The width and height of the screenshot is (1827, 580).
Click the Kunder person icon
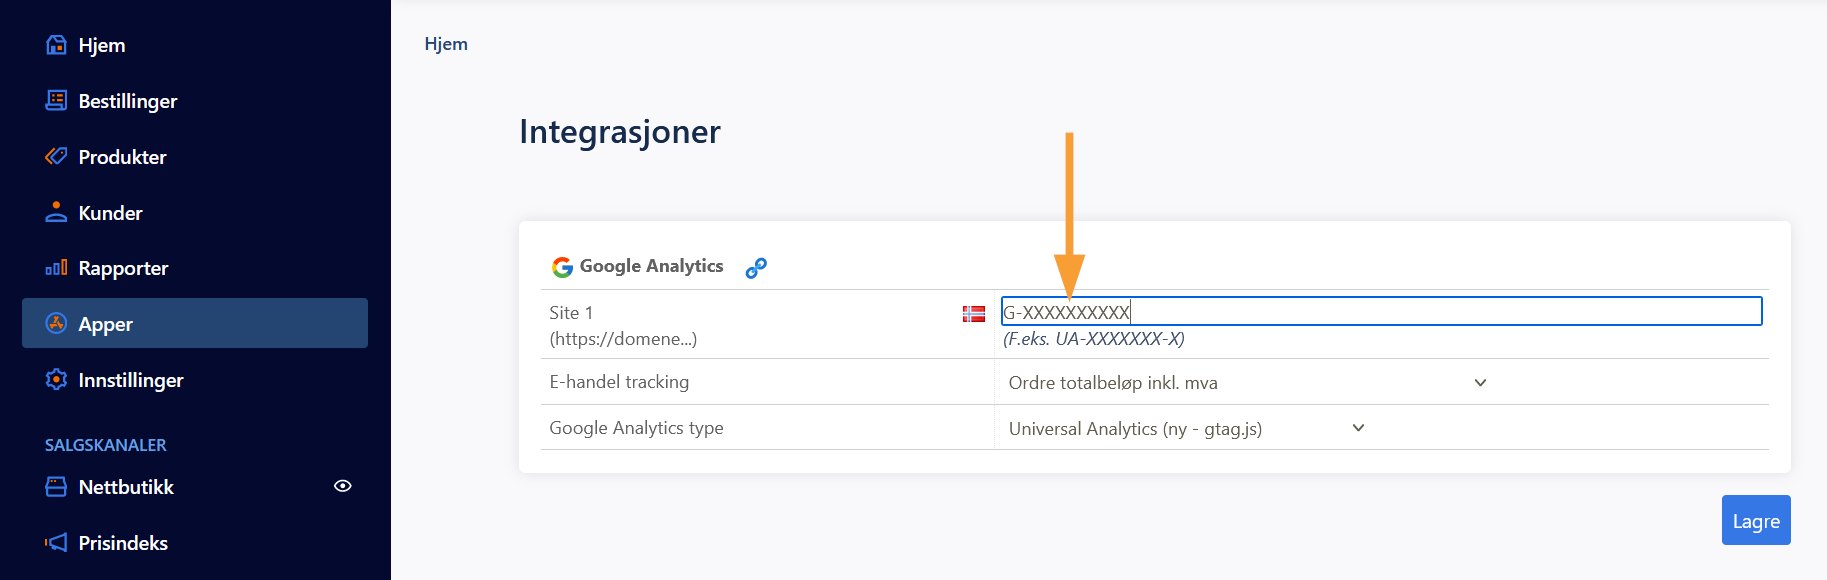(56, 212)
